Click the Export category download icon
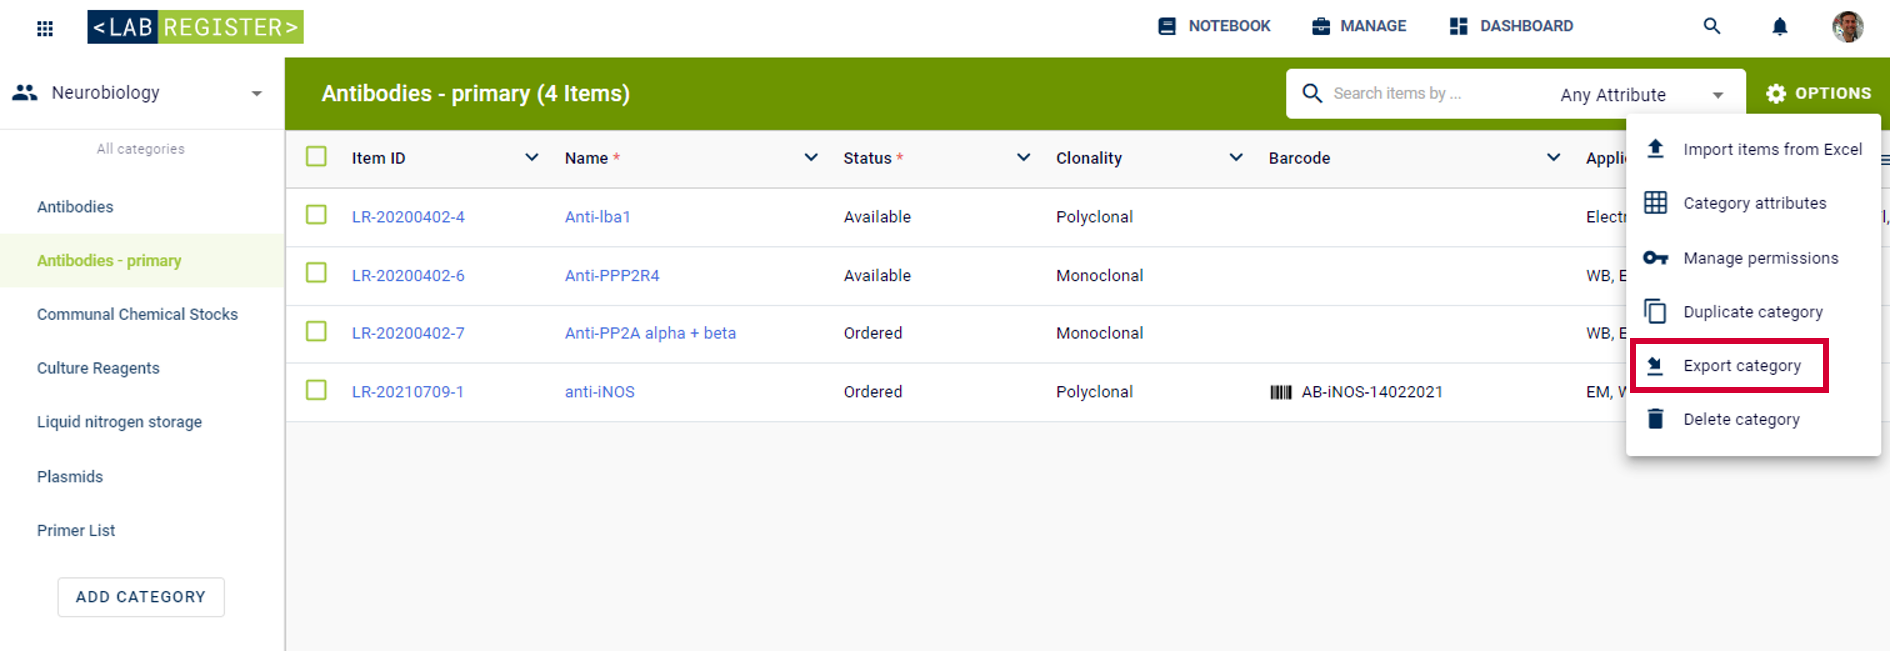 click(x=1656, y=366)
